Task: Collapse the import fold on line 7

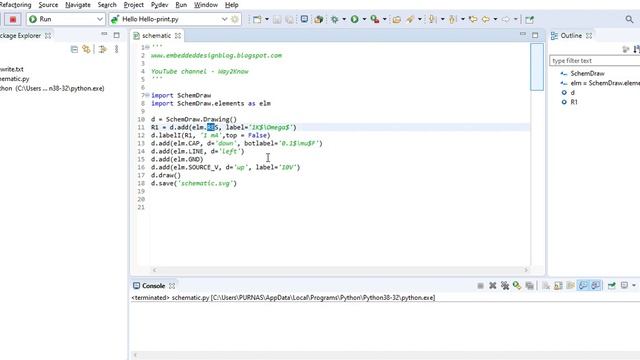Action: pyautogui.click(x=147, y=95)
